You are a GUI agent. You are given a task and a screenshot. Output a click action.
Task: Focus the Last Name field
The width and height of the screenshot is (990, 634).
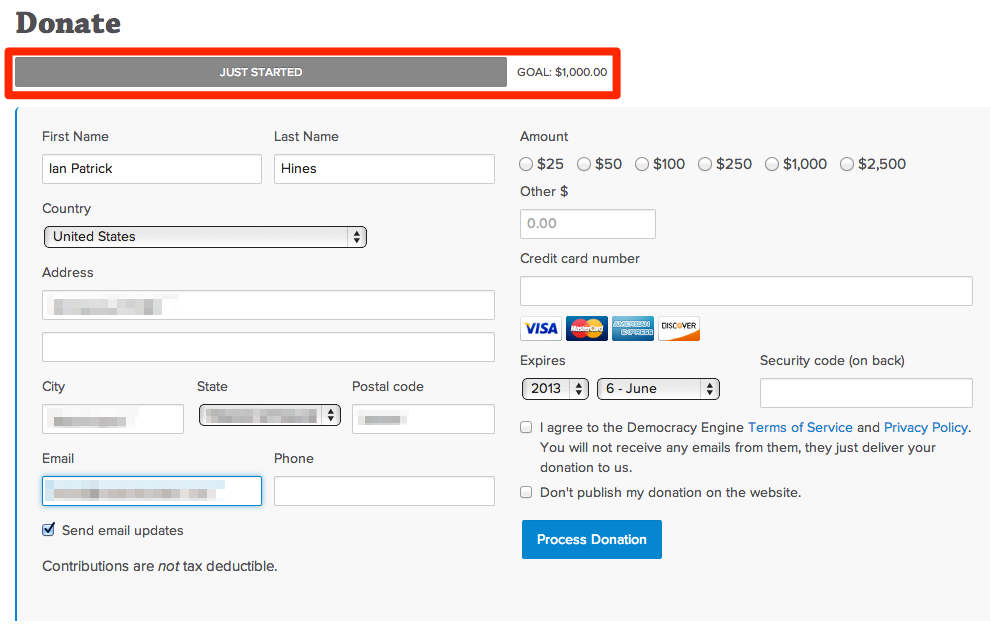[x=384, y=169]
